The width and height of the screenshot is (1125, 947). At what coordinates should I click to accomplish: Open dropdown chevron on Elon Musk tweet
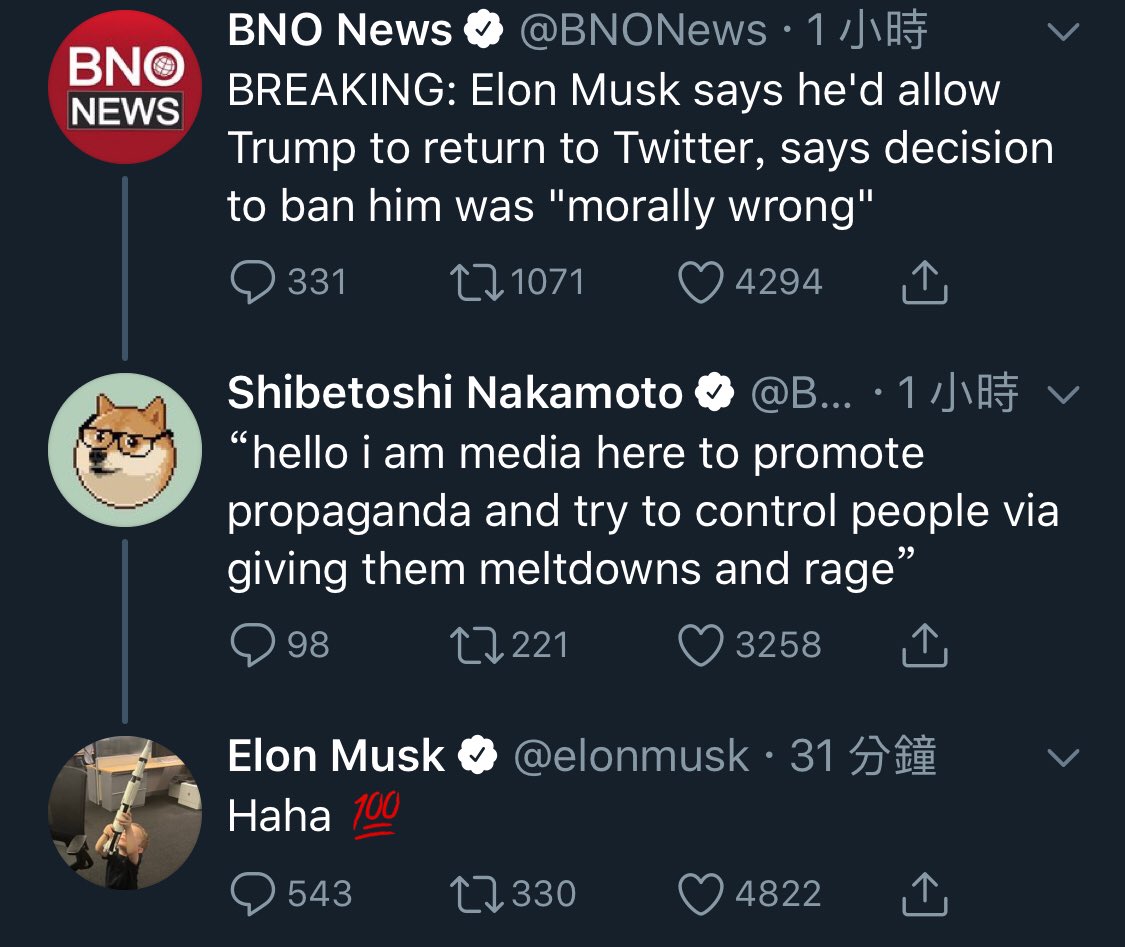coord(1062,758)
